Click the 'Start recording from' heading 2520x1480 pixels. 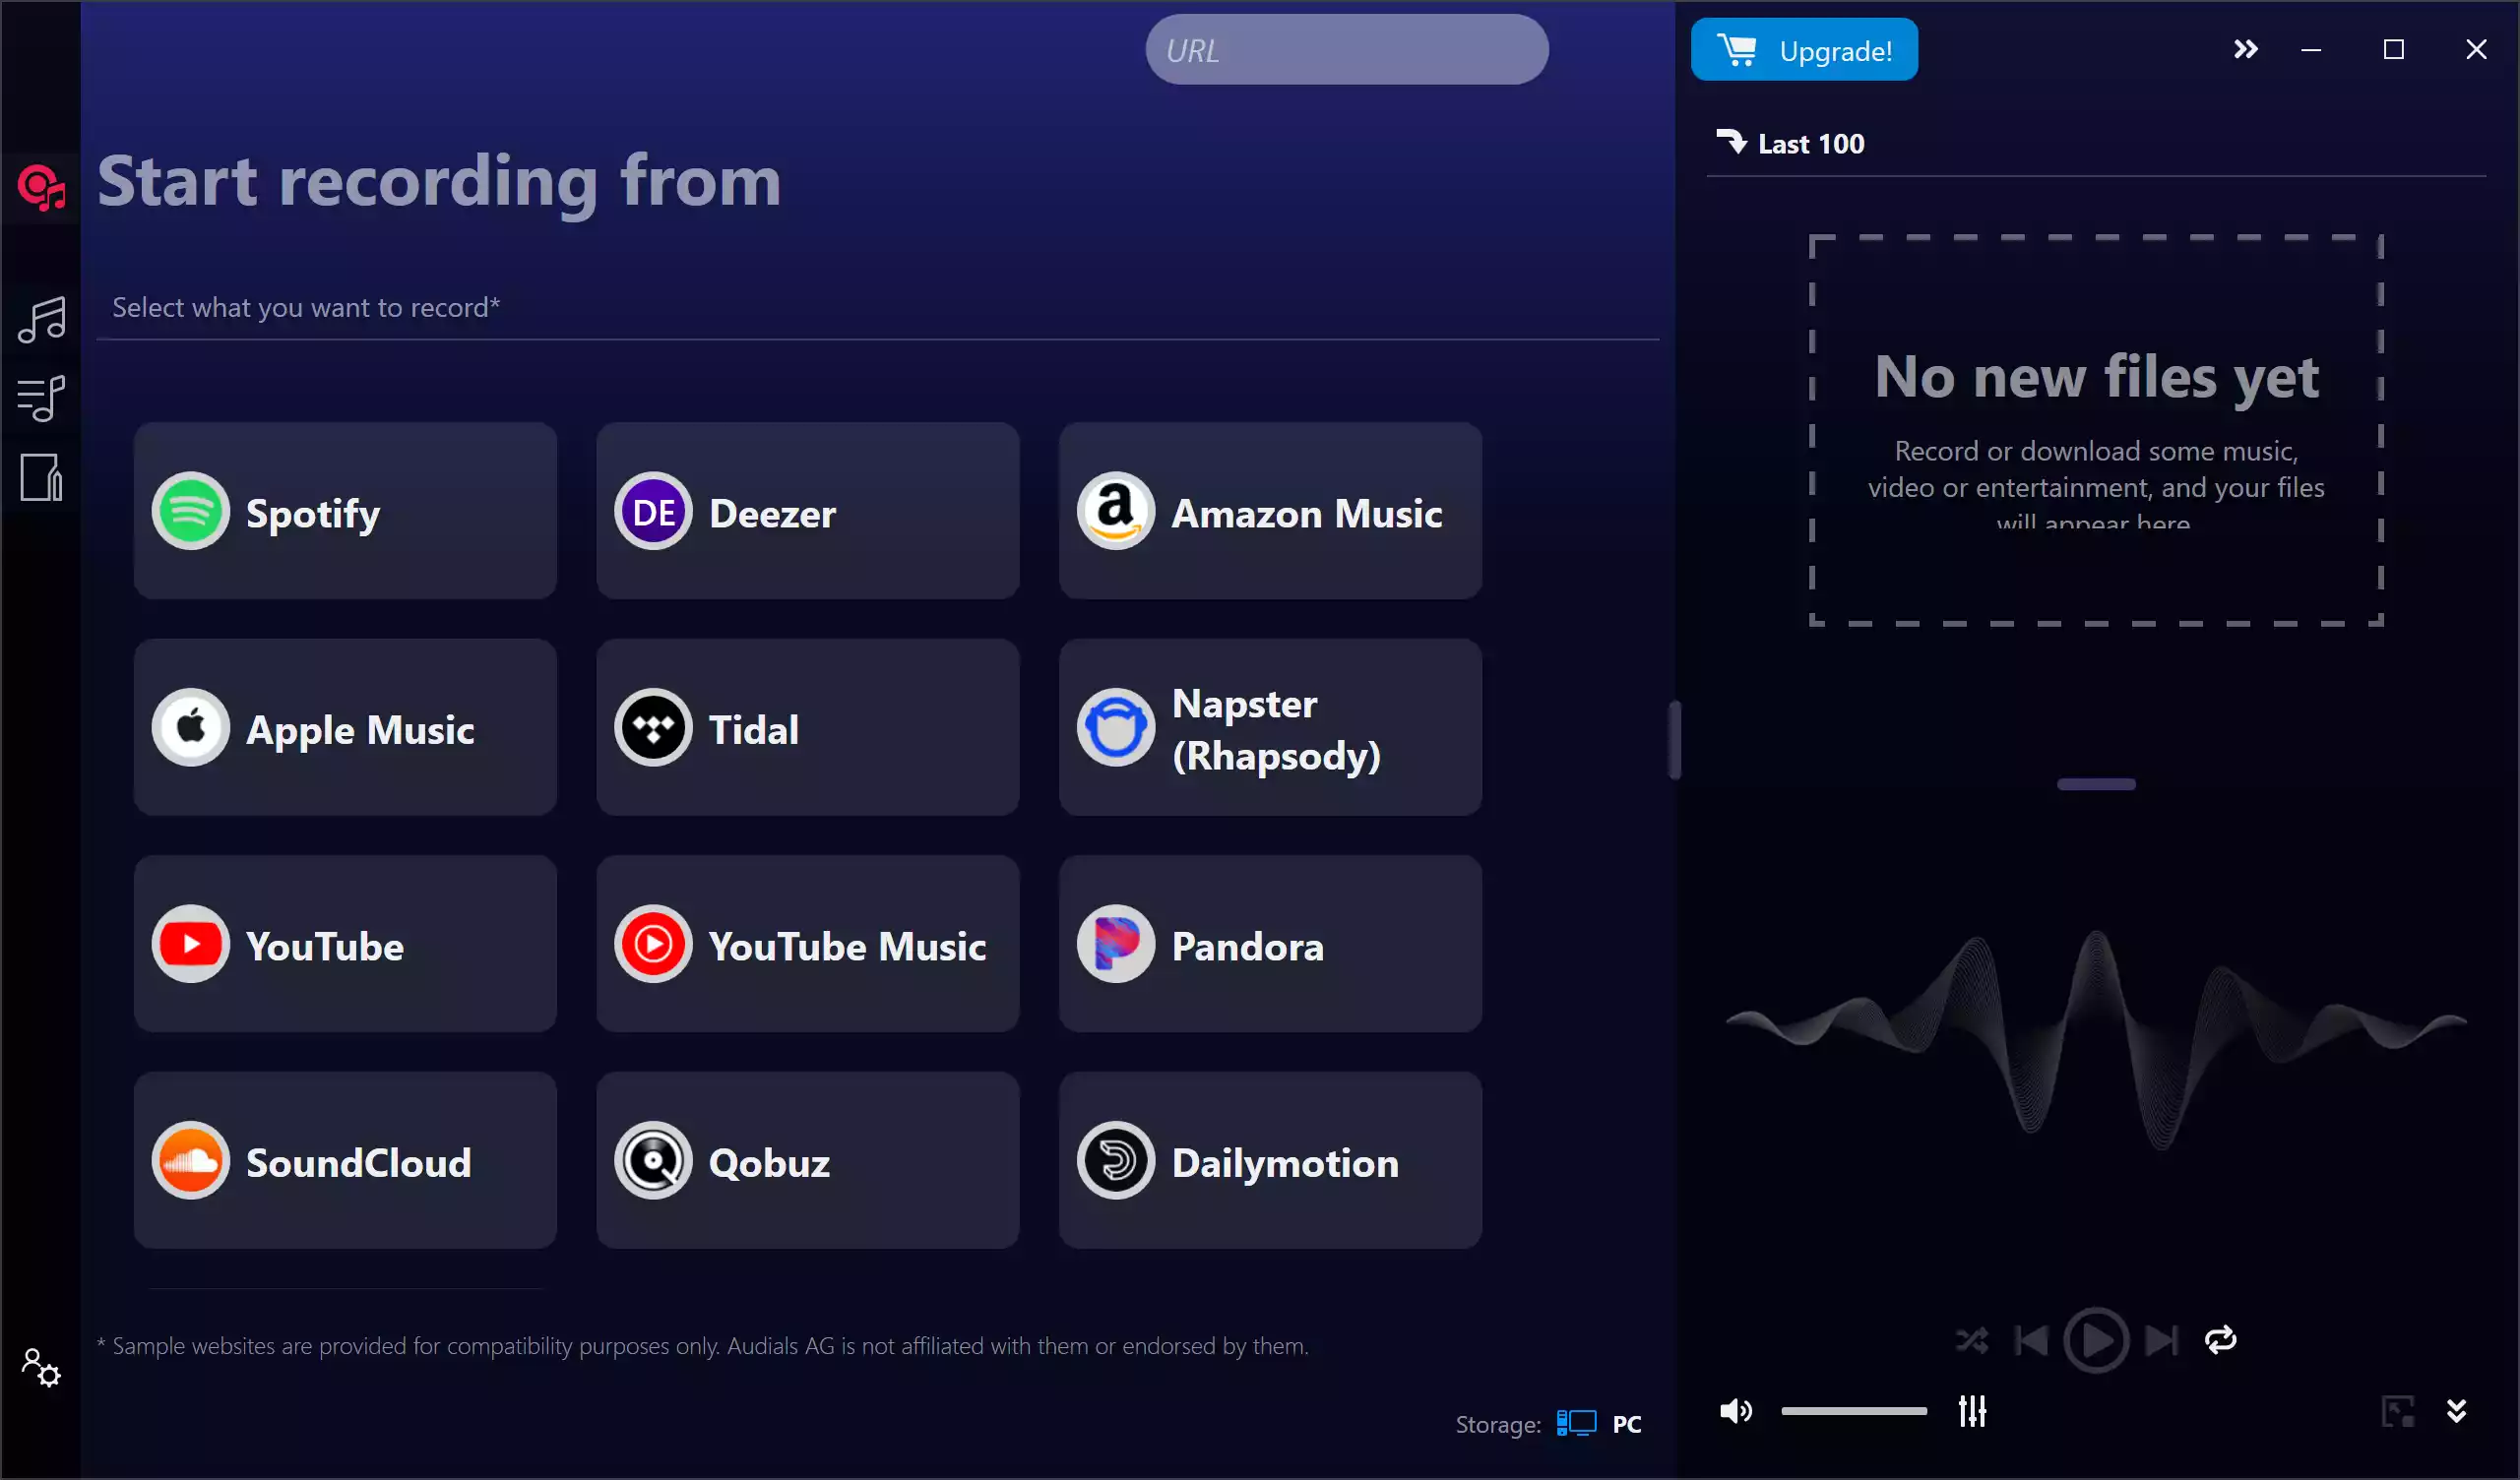[x=439, y=183]
